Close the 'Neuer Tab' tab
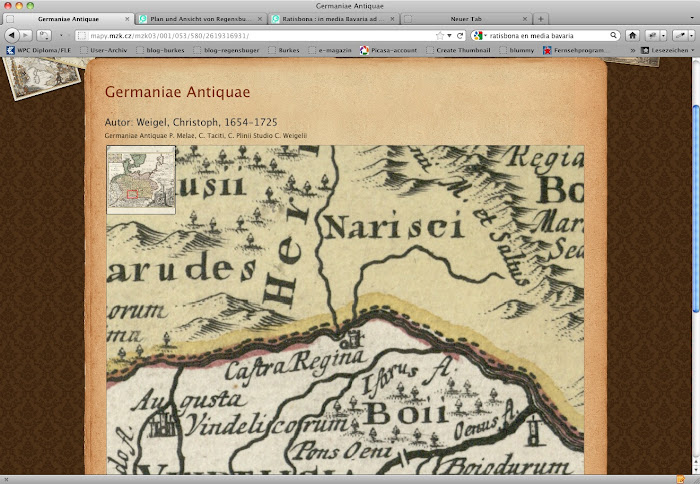 525,19
